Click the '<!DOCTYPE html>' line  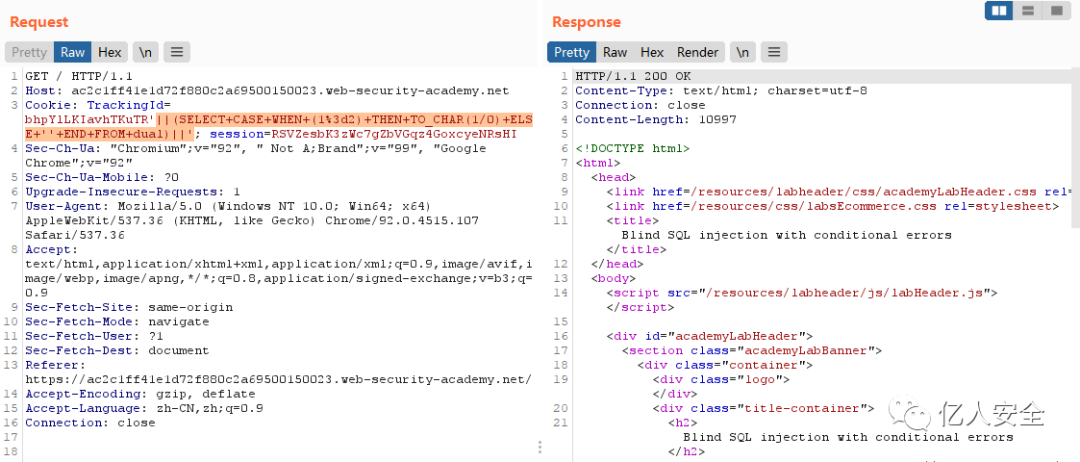[632, 148]
